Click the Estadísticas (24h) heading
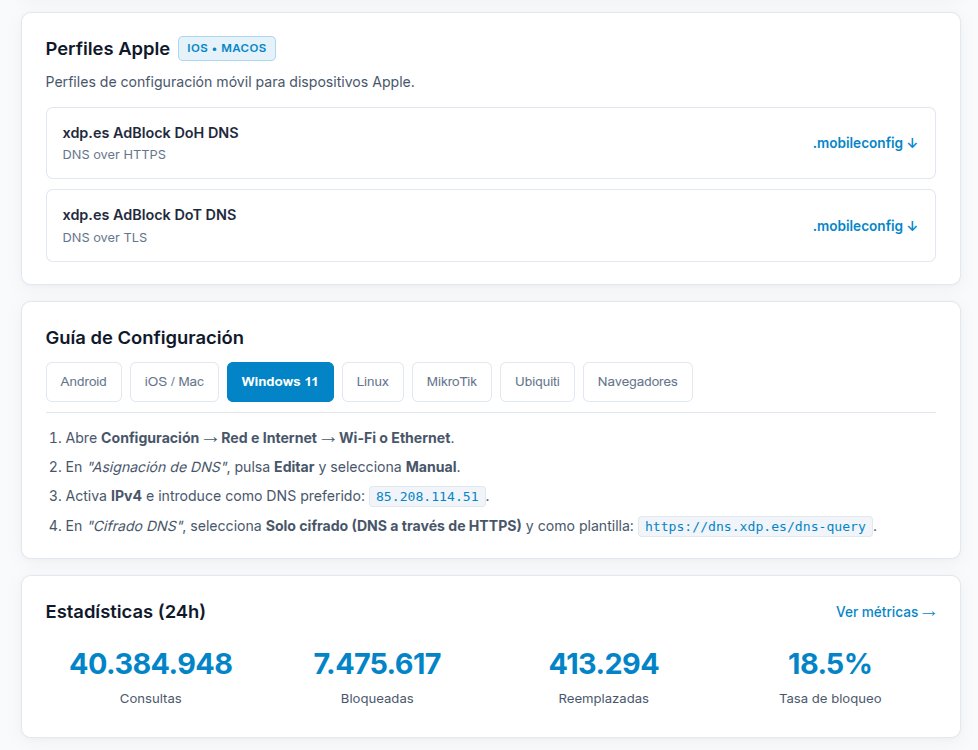This screenshot has height=750, width=978. pyautogui.click(x=125, y=611)
